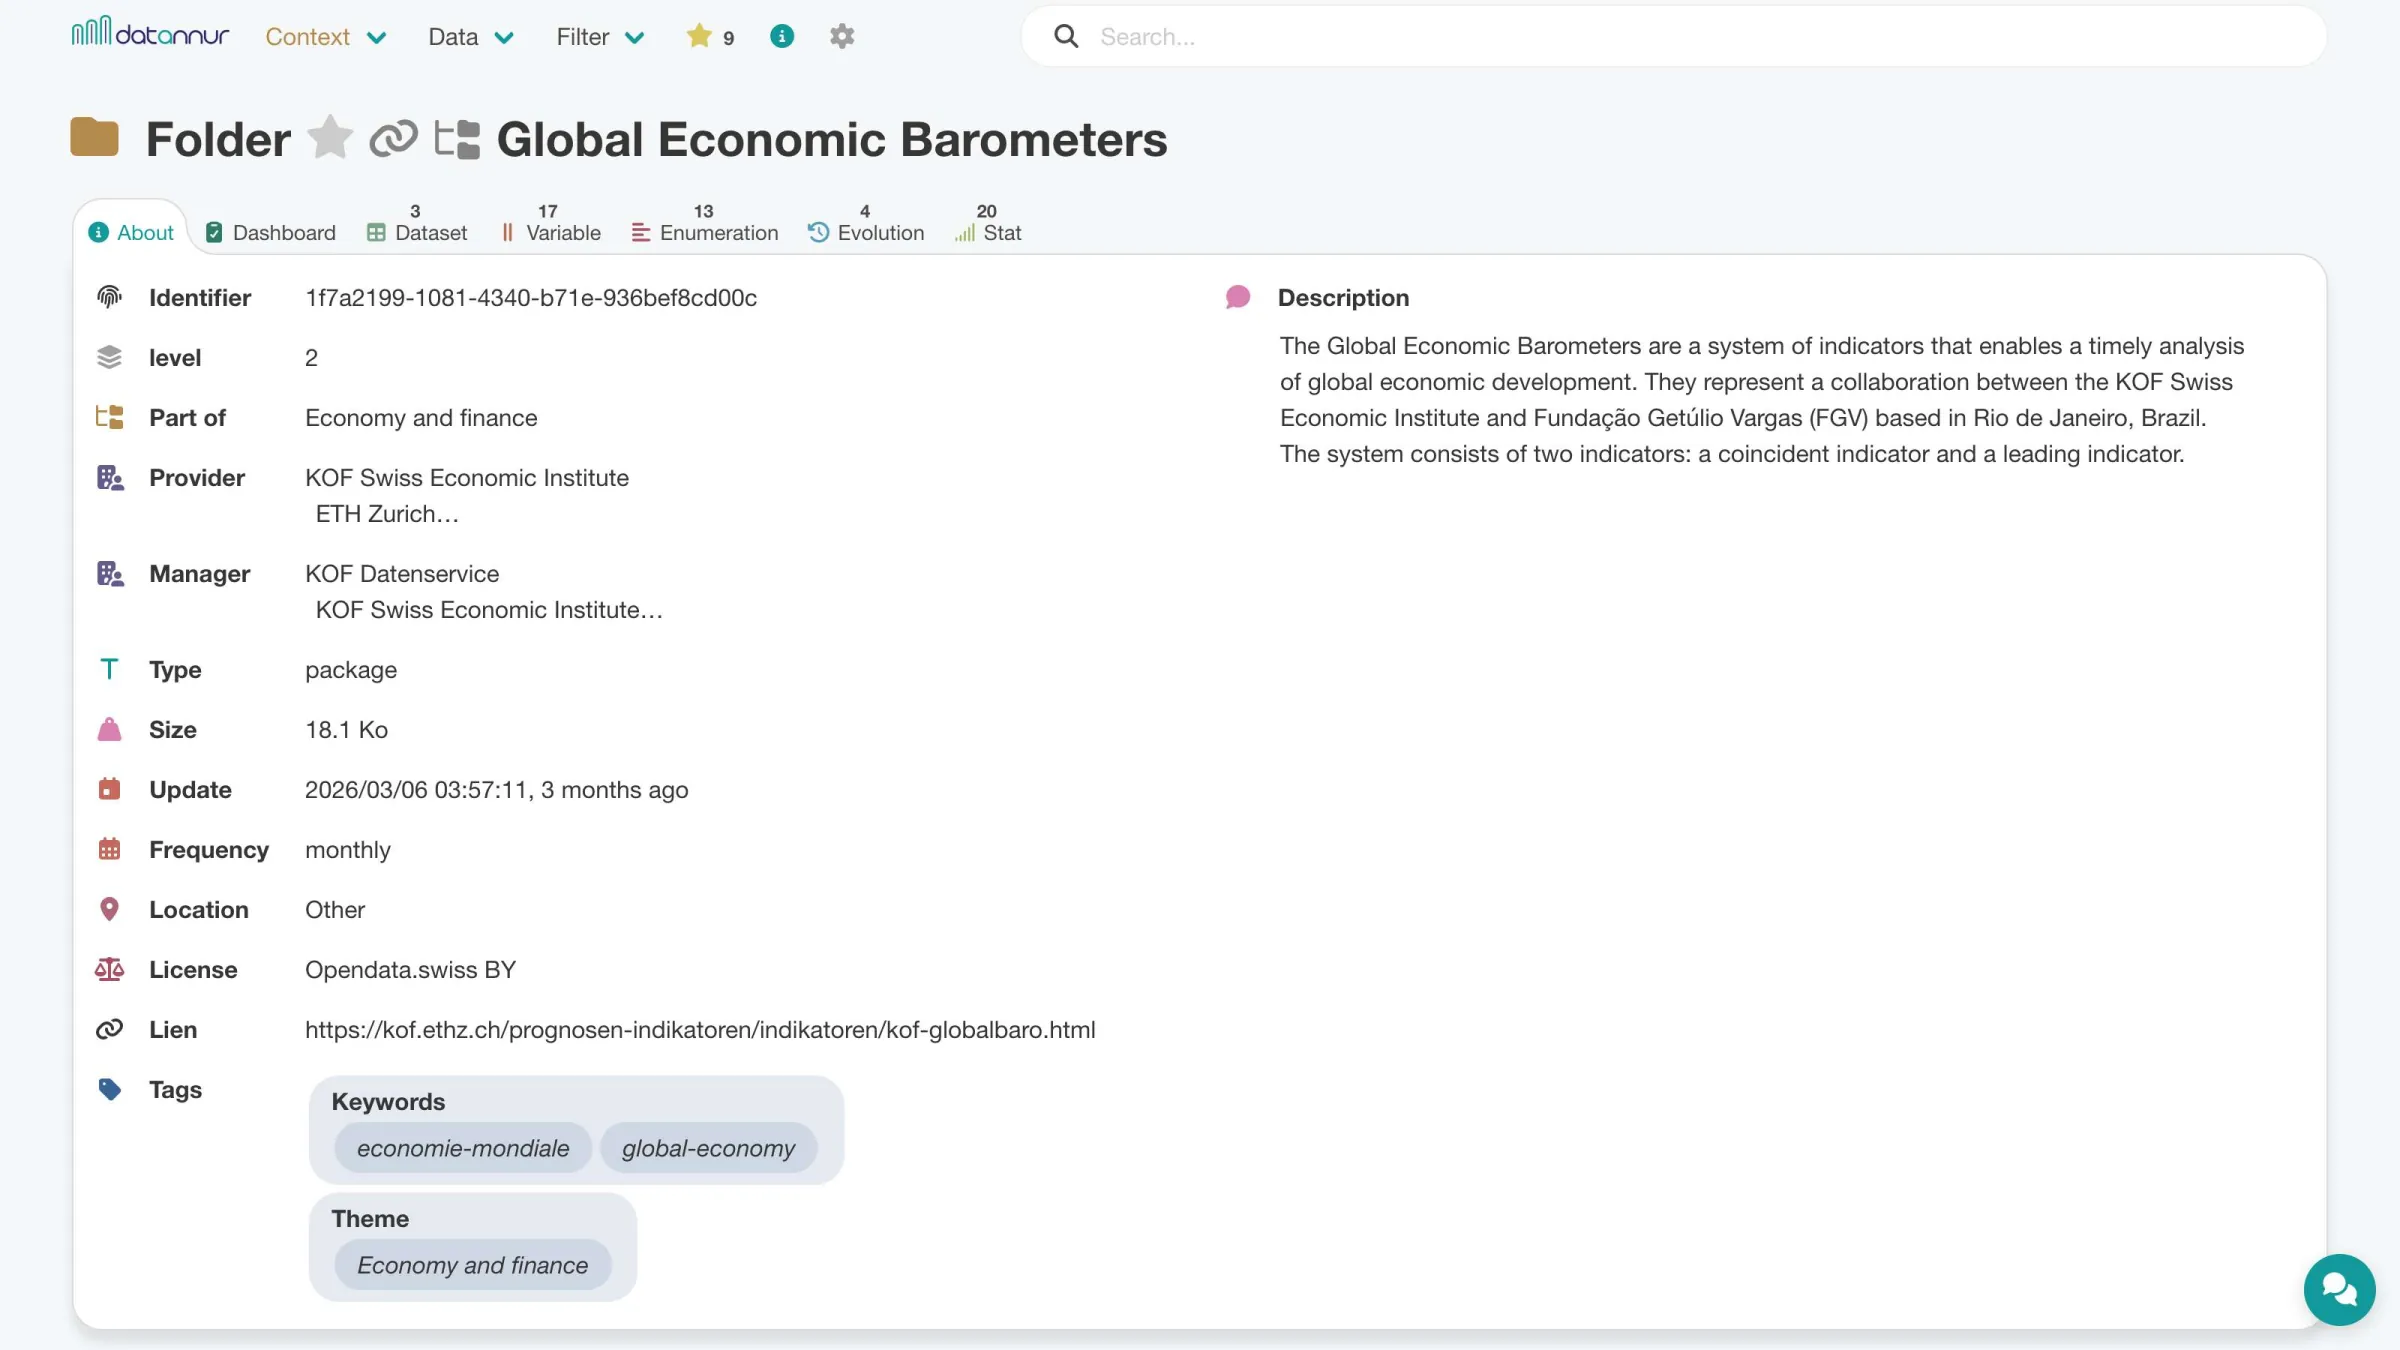Viewport: 2400px width, 1350px height.
Task: Click the 18.1 Ko size value
Action: tap(346, 730)
